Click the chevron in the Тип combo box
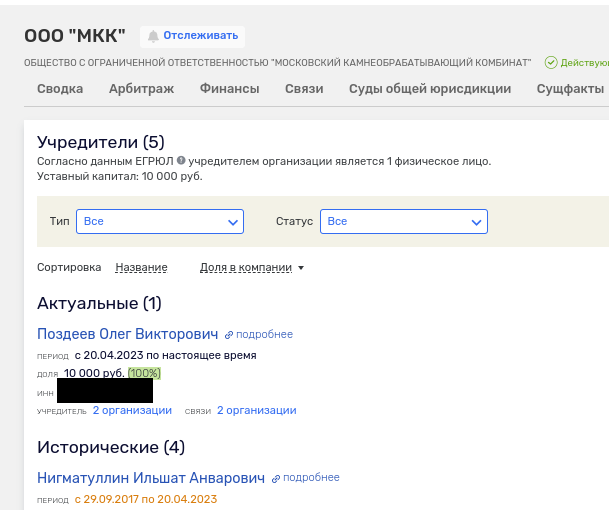609x510 pixels. point(233,222)
